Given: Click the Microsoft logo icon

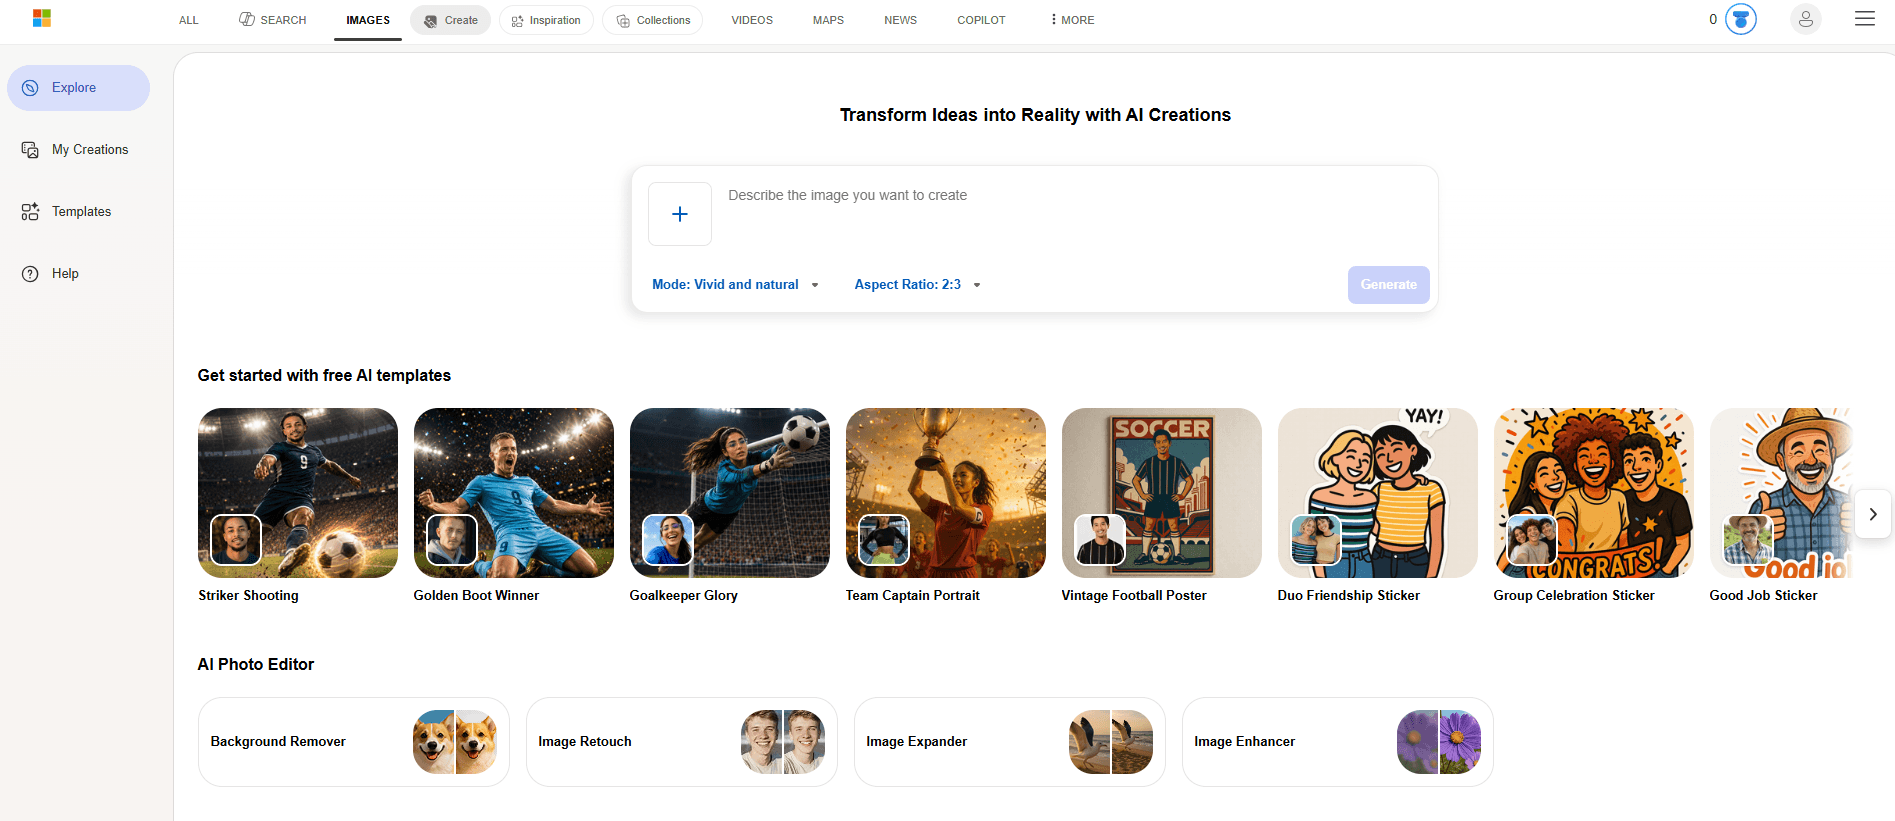Looking at the screenshot, I should tap(42, 19).
